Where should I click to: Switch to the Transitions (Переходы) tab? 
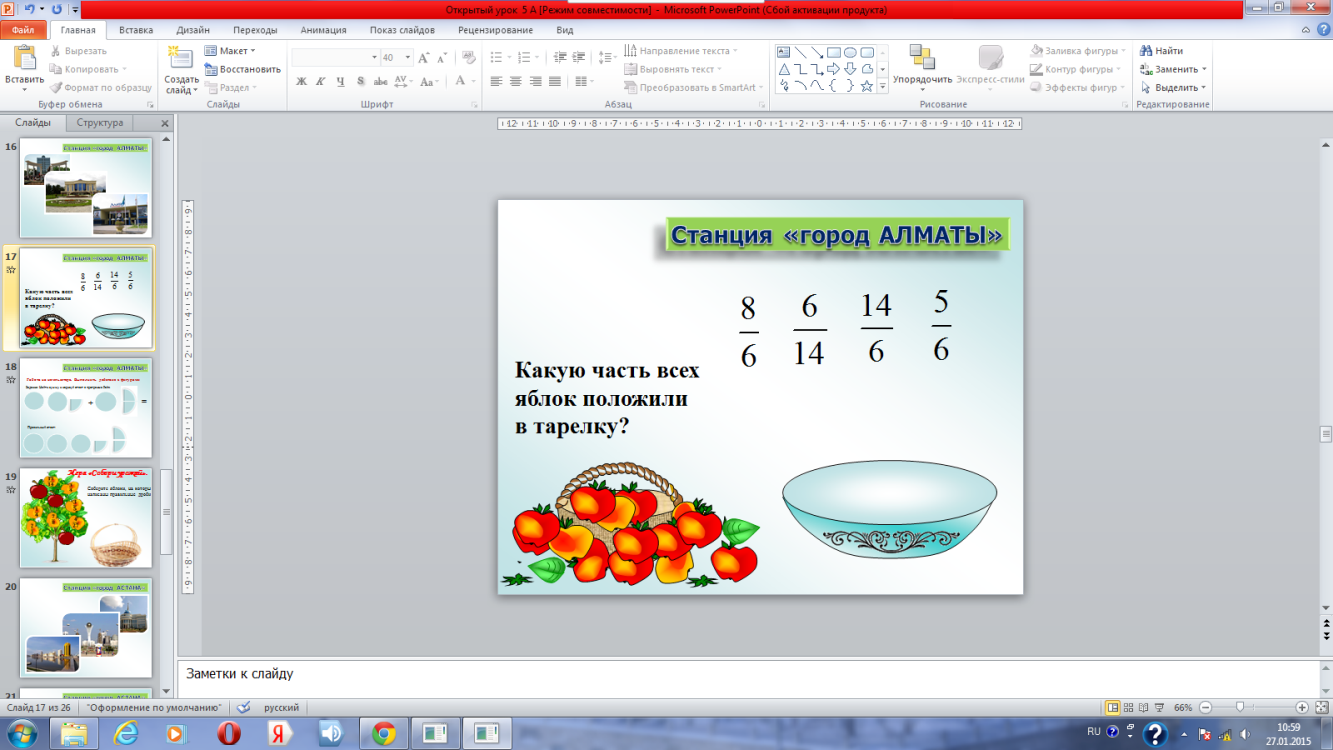click(254, 30)
